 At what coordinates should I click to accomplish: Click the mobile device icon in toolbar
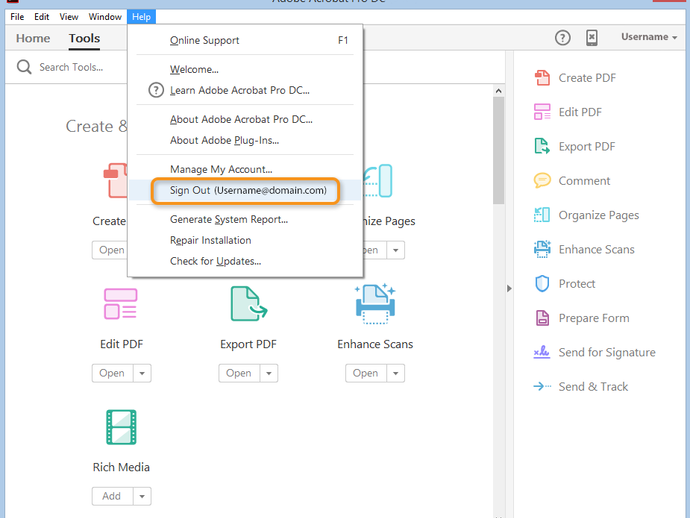pyautogui.click(x=592, y=37)
